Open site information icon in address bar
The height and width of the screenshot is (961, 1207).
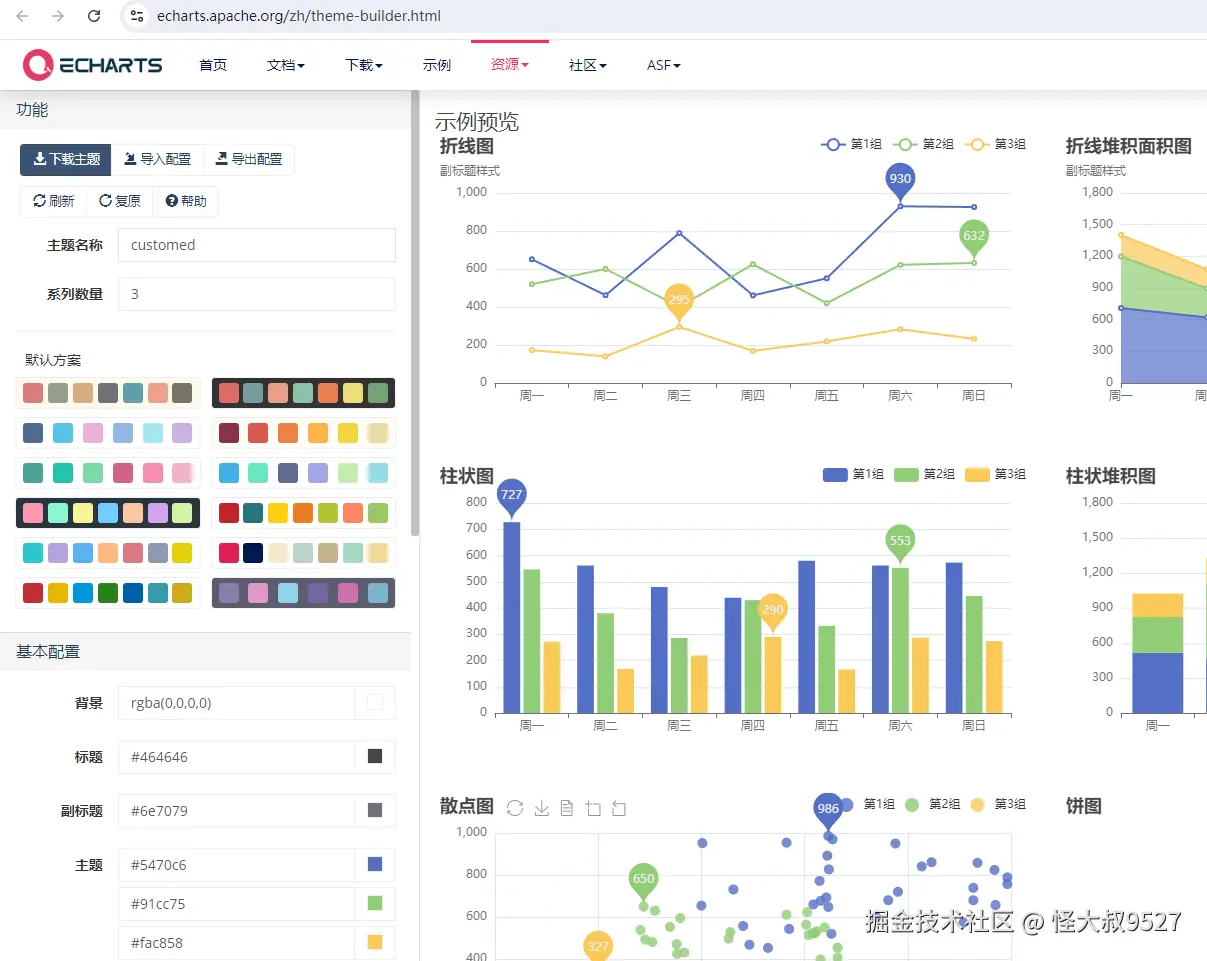click(x=138, y=16)
